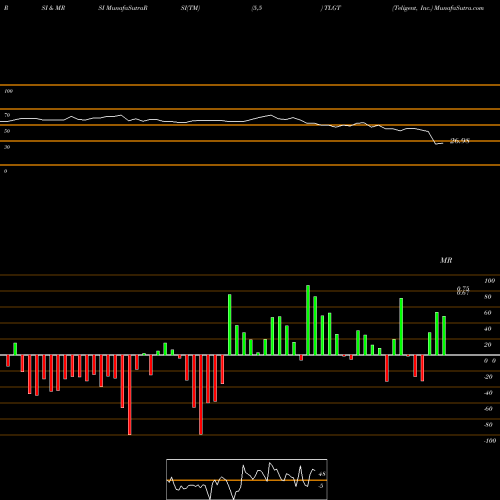The width and height of the screenshot is (500, 500).
Task: Click the -40 label on the MR axis
Action: pos(488,393)
